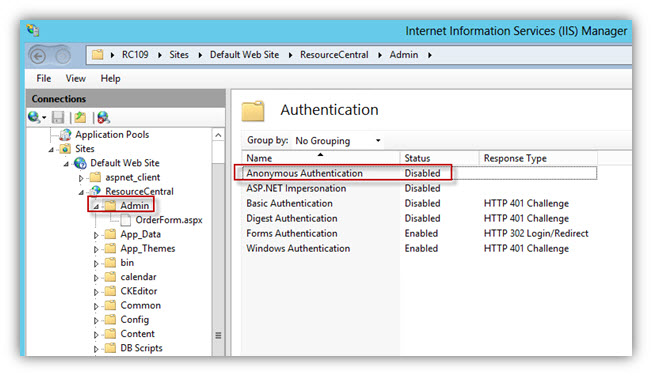
Task: Click the Common folder icon
Action: [x=110, y=305]
